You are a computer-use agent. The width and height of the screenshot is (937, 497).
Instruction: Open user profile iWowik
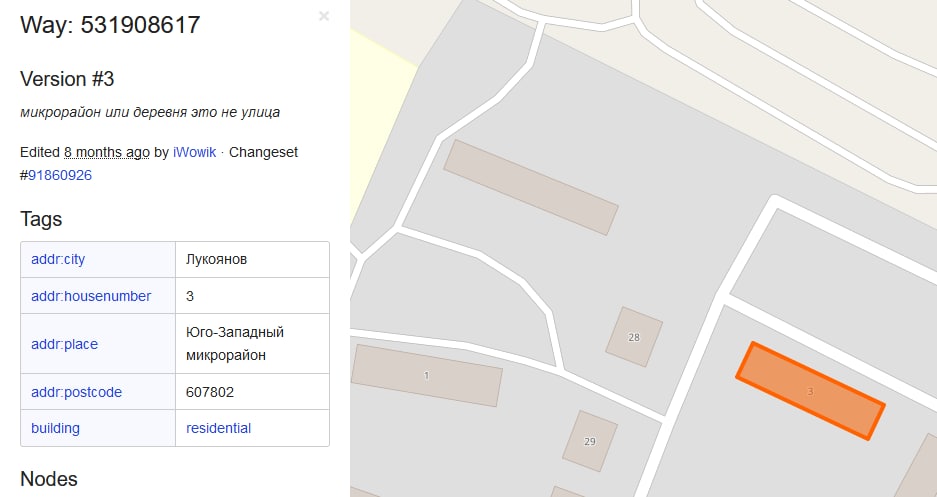point(194,152)
